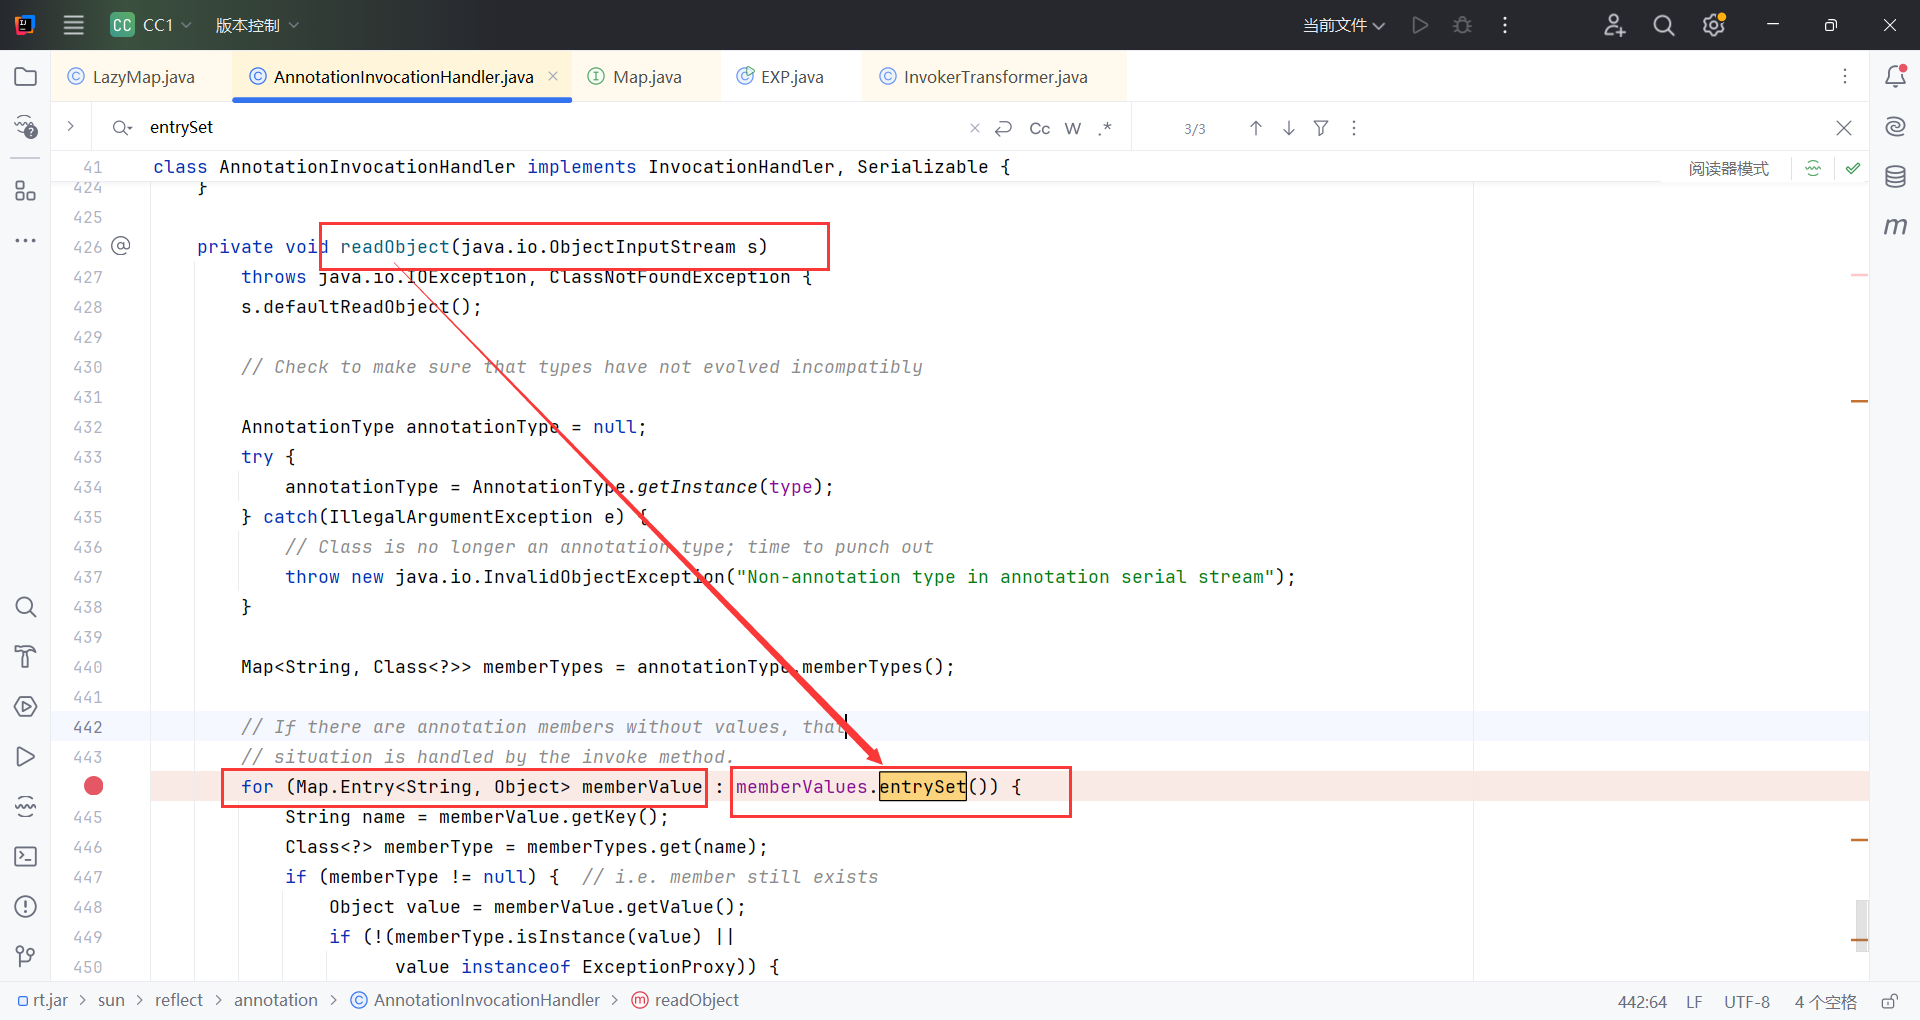The image size is (1920, 1020).
Task: Expand the 当前文件 run configuration dropdown
Action: click(1343, 25)
